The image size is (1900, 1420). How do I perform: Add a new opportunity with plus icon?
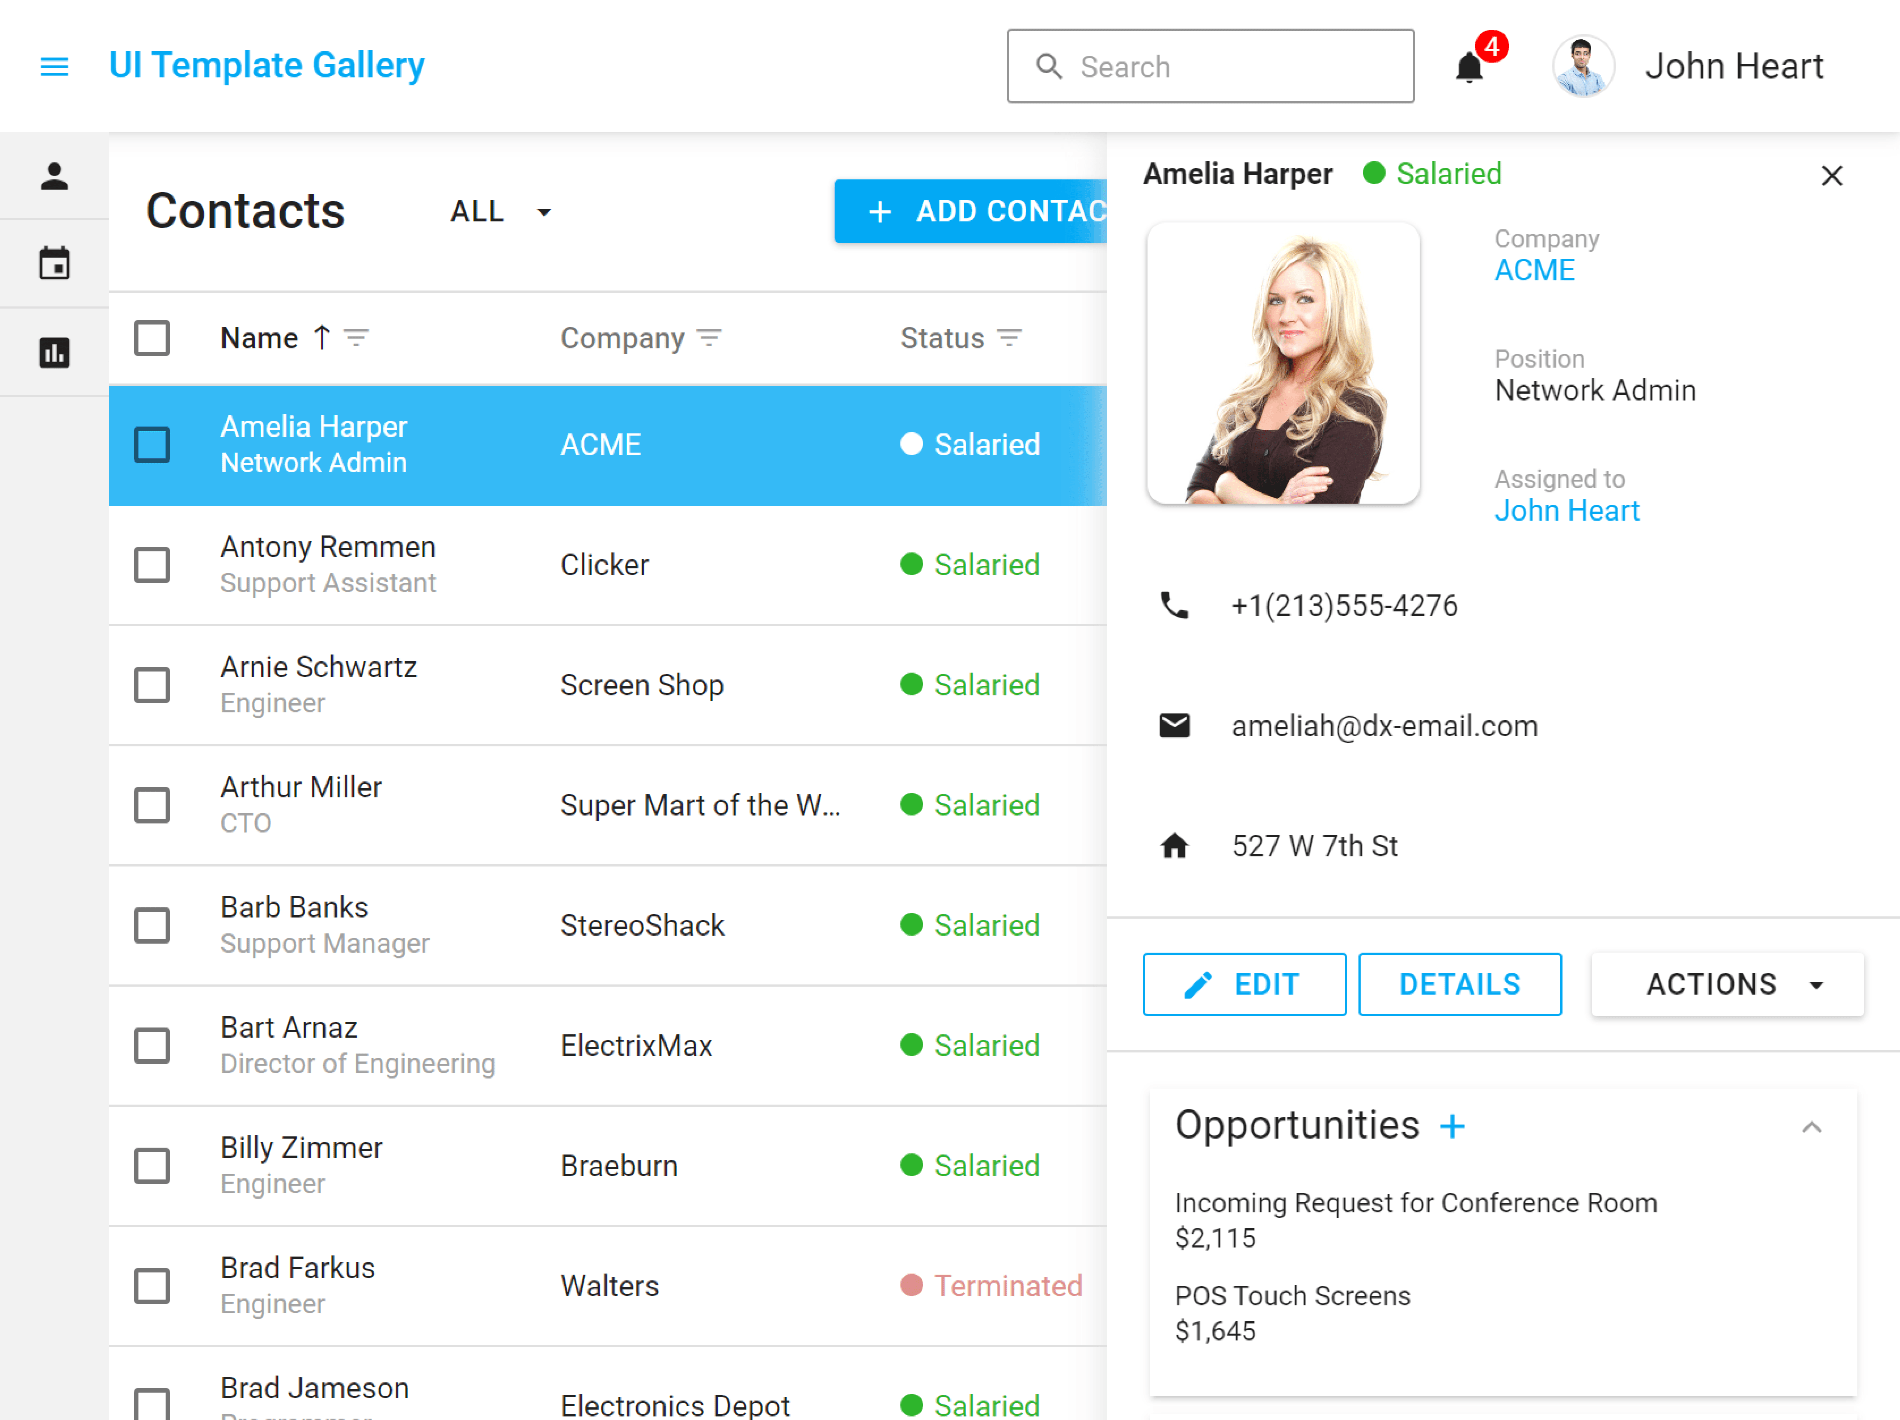(x=1452, y=1127)
